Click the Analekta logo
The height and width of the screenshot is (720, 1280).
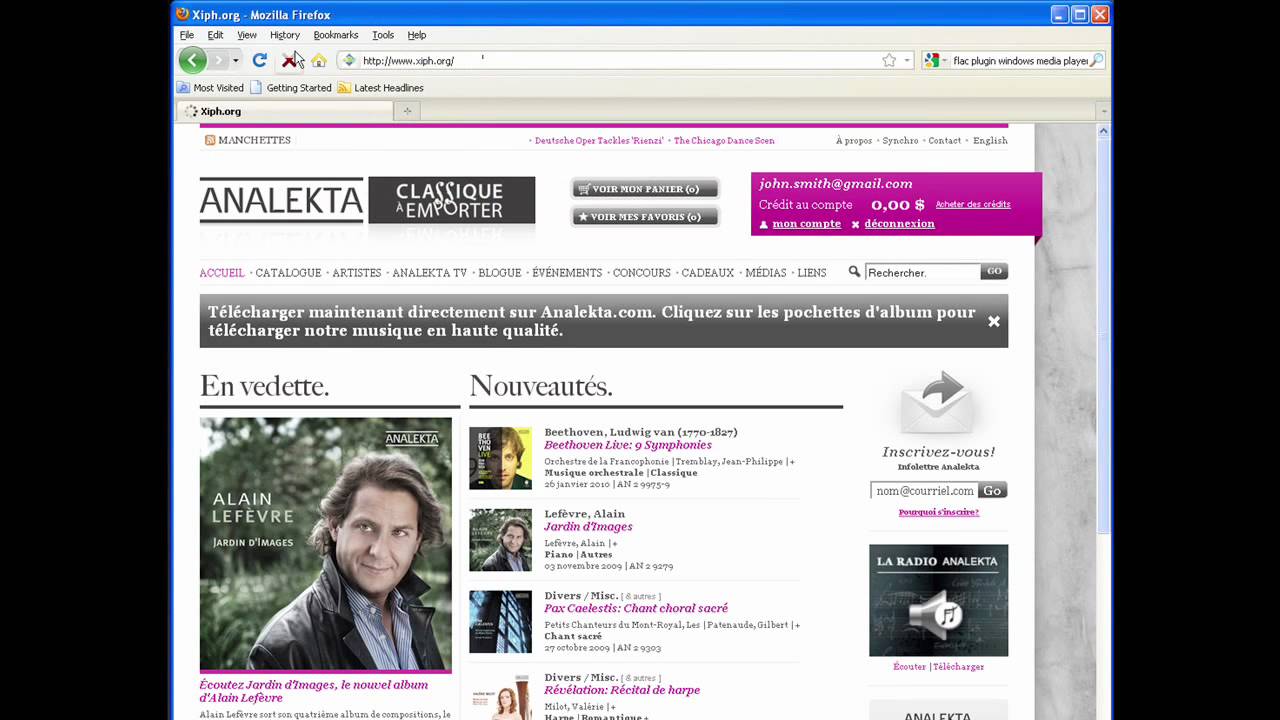pos(282,201)
